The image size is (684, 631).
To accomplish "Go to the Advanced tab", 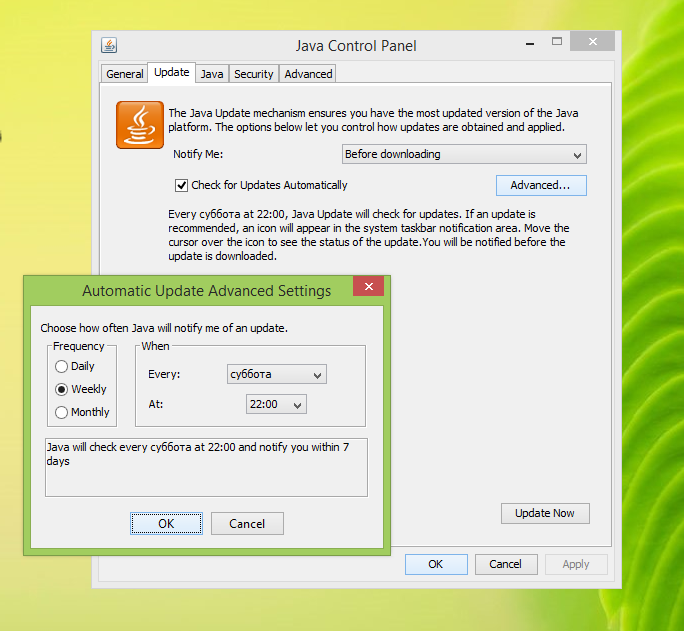I will 308,74.
